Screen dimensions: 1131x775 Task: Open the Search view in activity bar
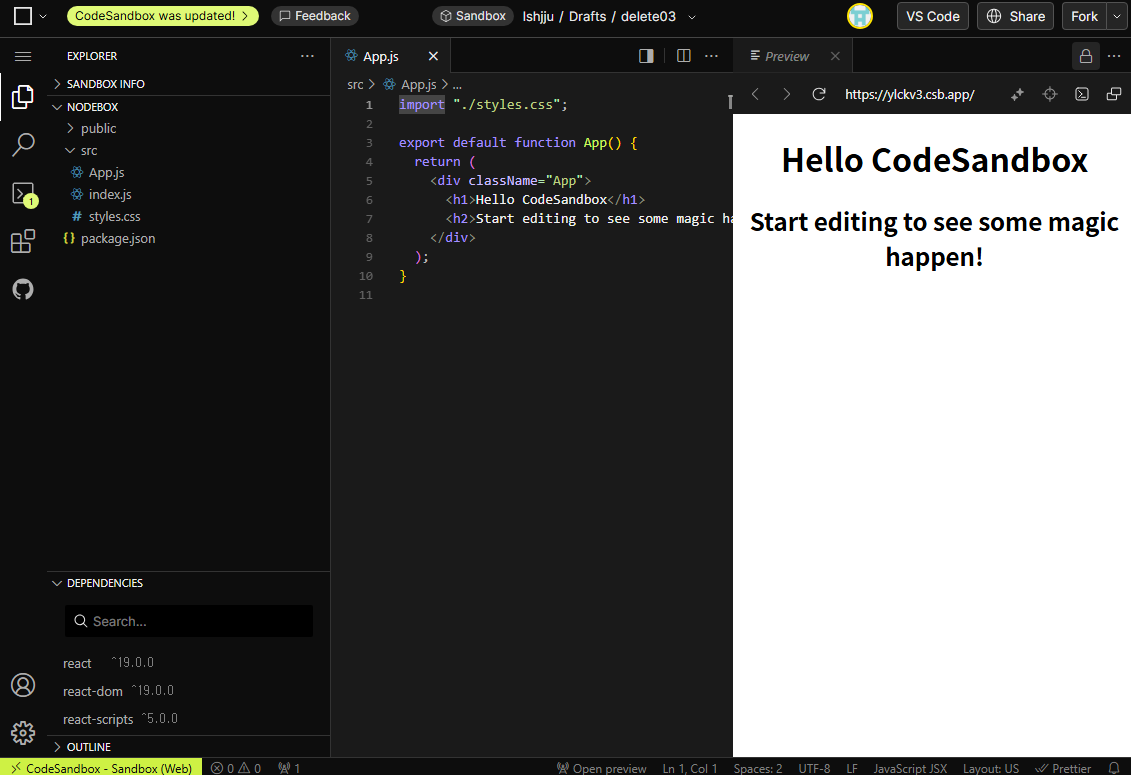point(22,144)
